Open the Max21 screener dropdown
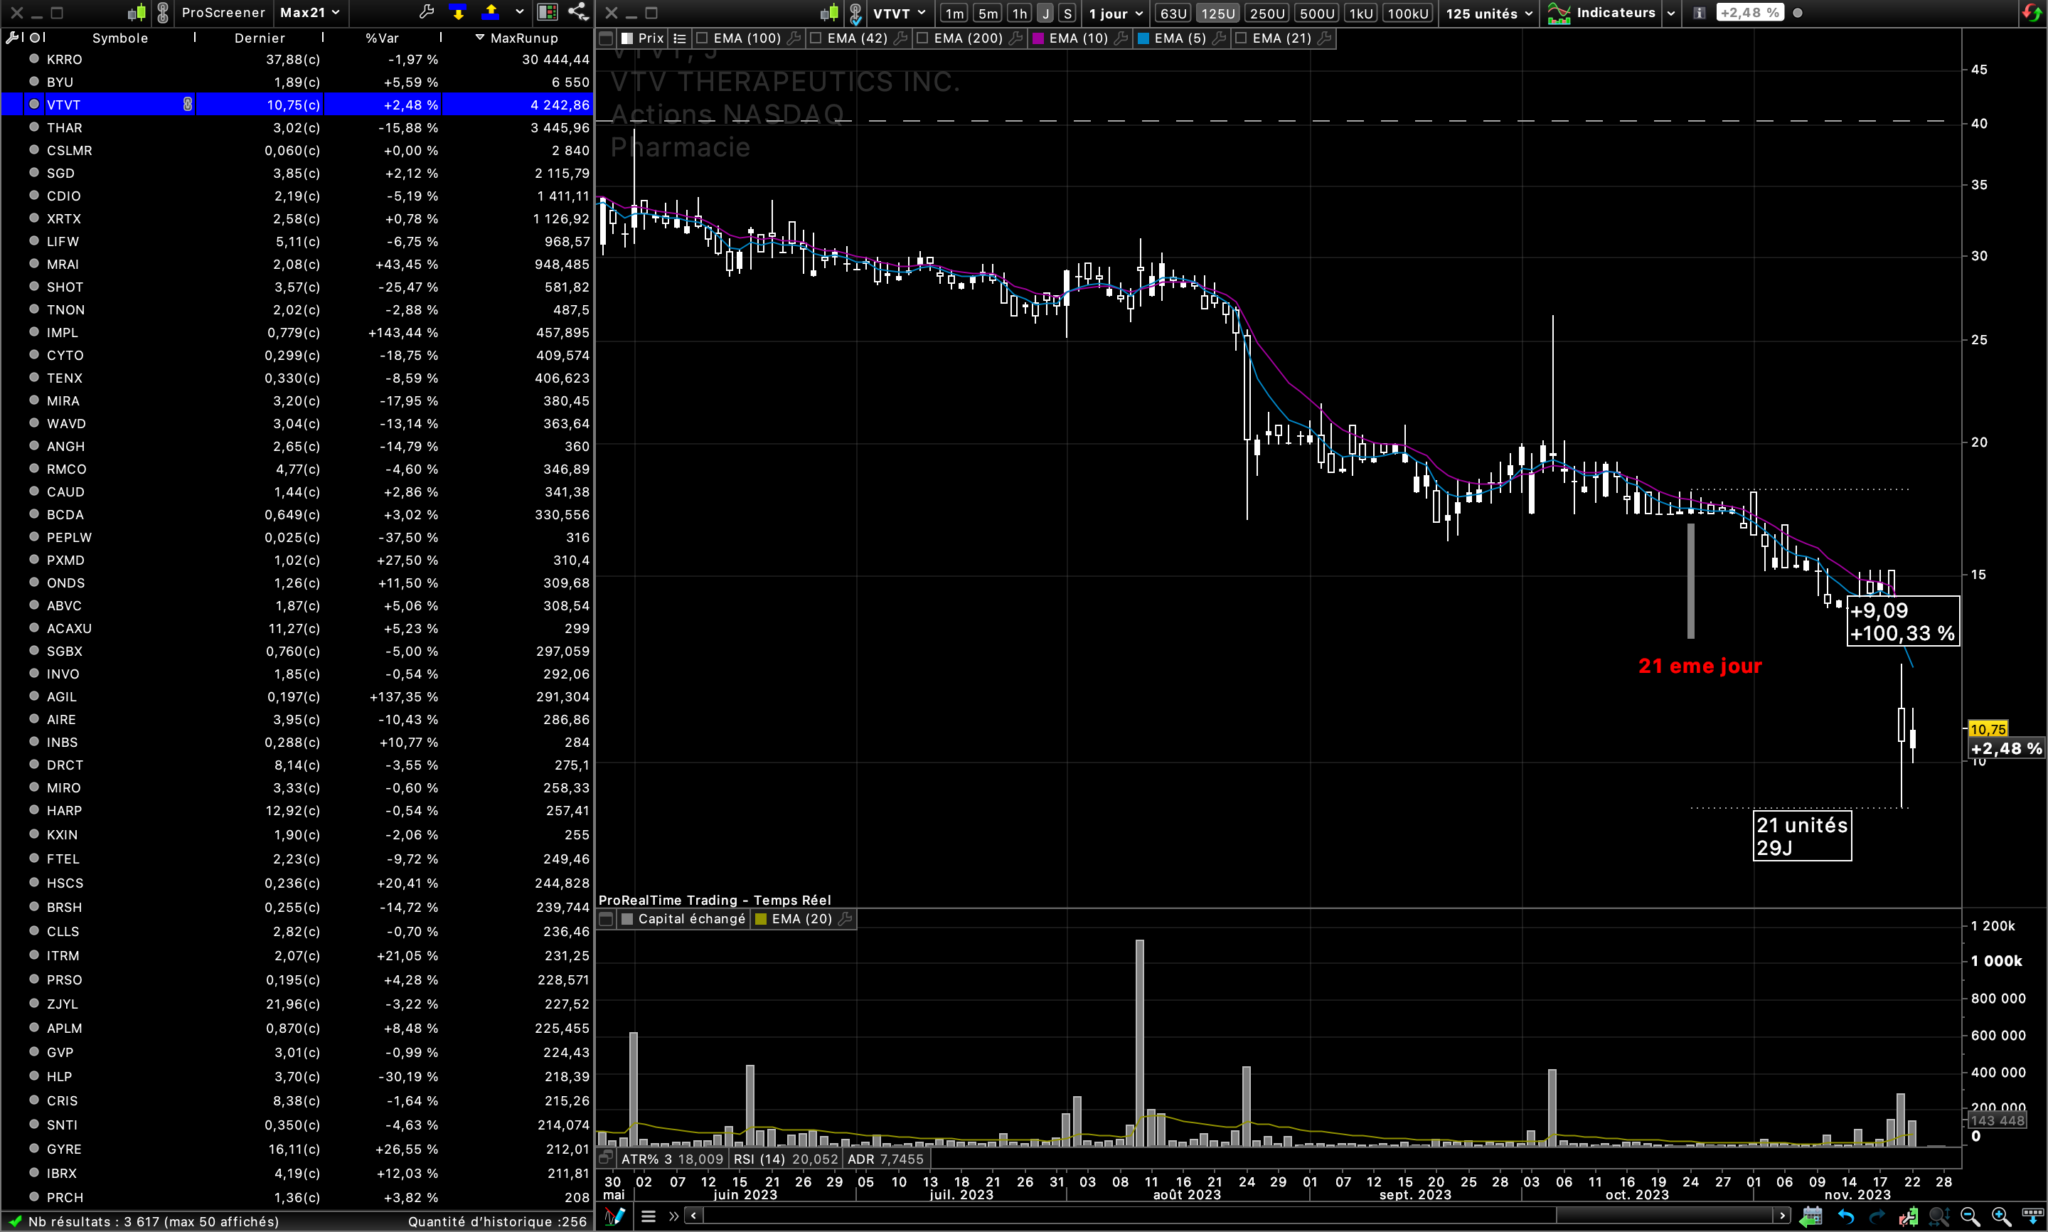 [309, 13]
